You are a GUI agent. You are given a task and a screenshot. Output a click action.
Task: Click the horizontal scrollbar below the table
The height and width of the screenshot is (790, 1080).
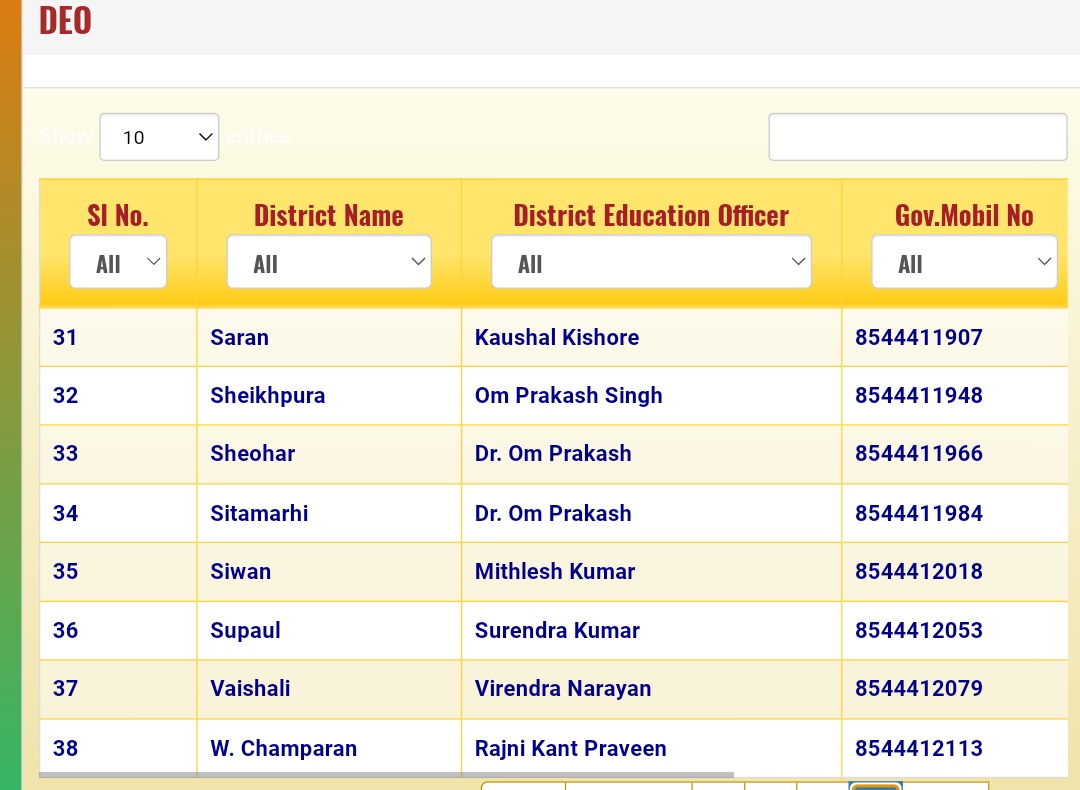[x=387, y=774]
